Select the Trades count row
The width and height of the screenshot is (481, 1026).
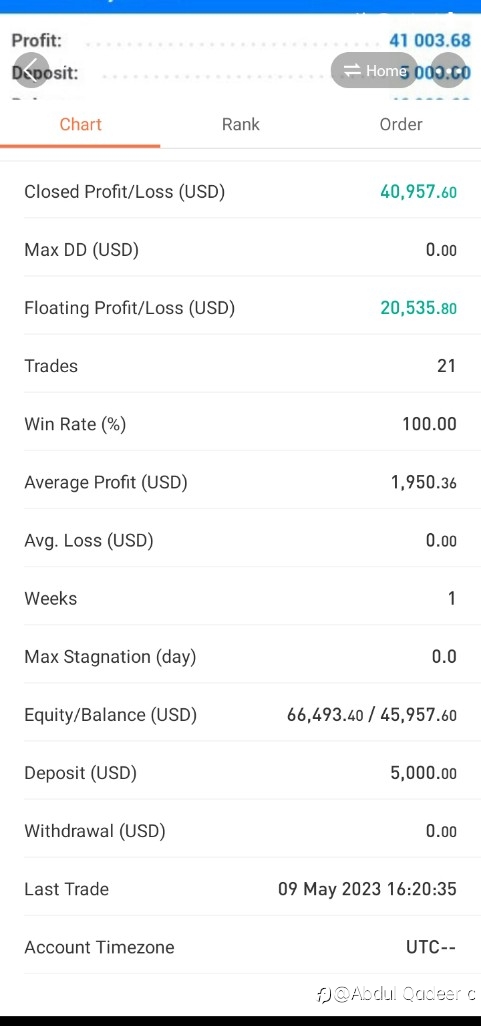240,366
